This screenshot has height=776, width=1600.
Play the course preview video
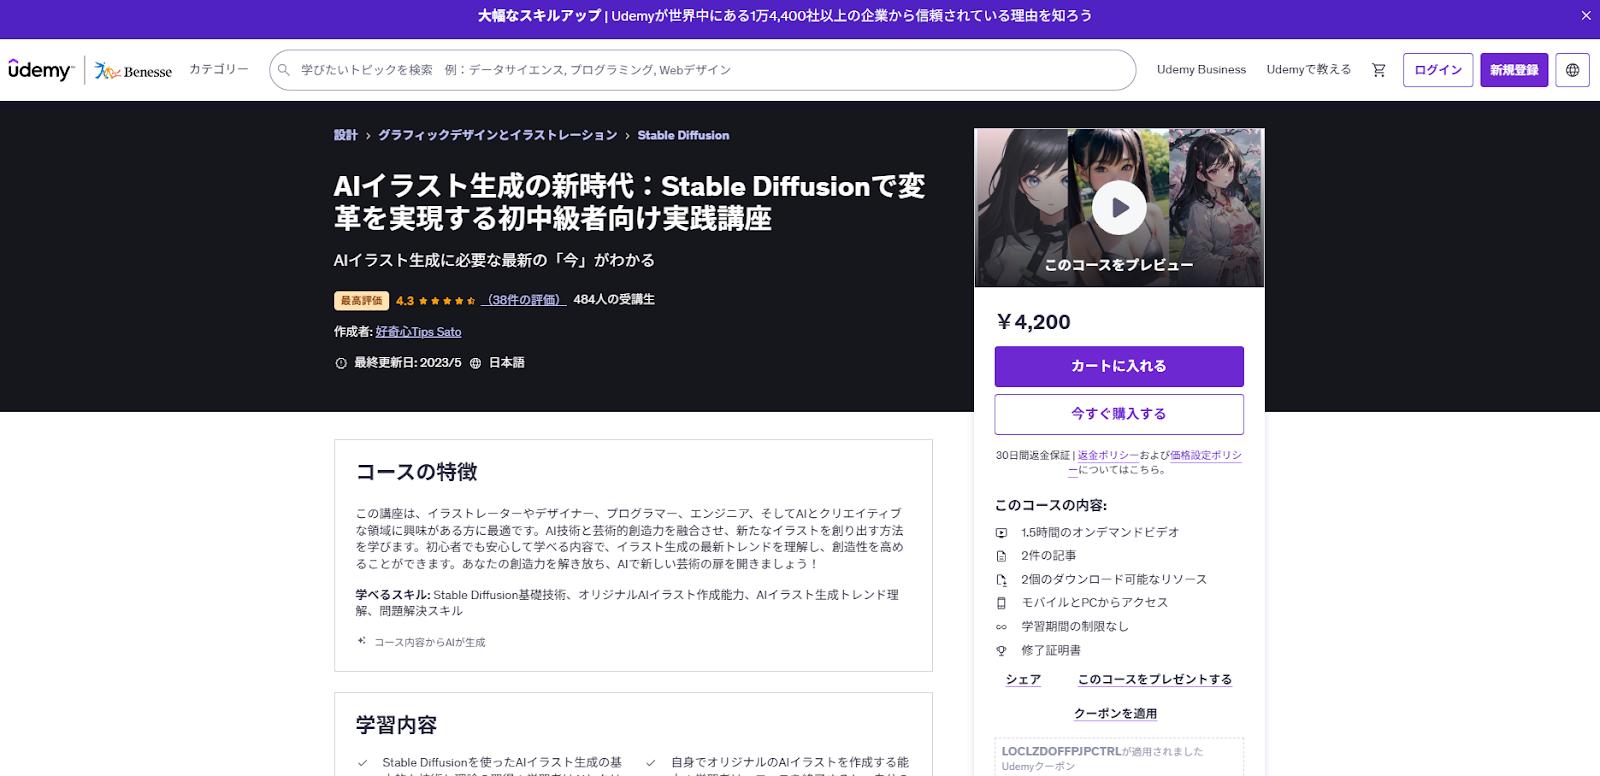tap(1119, 208)
